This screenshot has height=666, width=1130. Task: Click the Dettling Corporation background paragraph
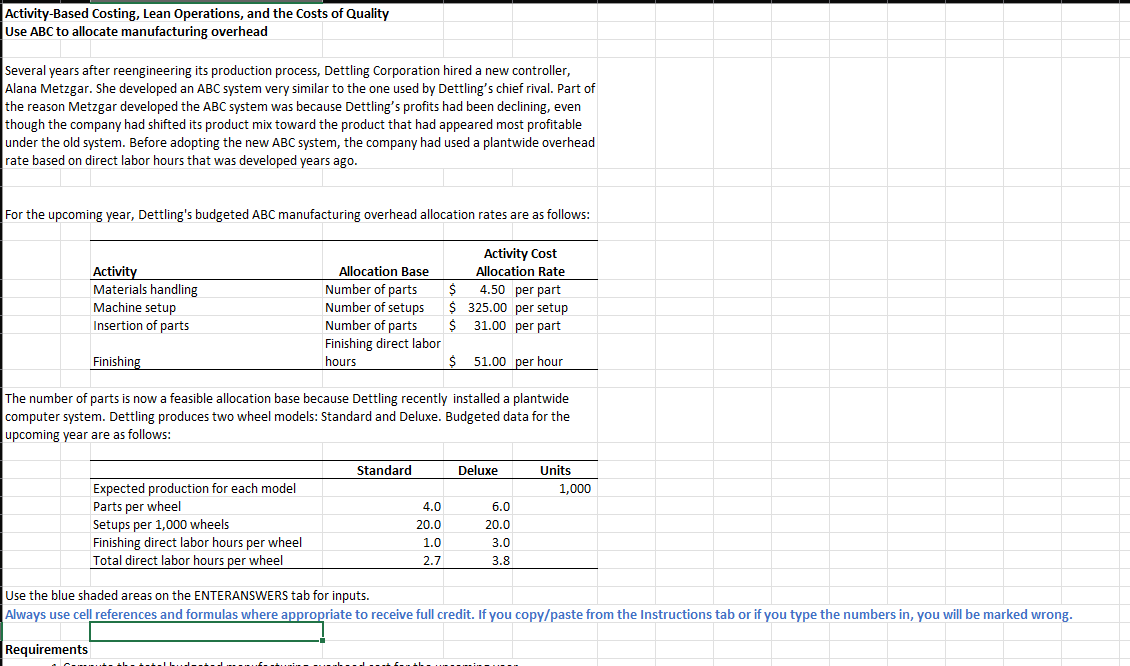tap(300, 115)
